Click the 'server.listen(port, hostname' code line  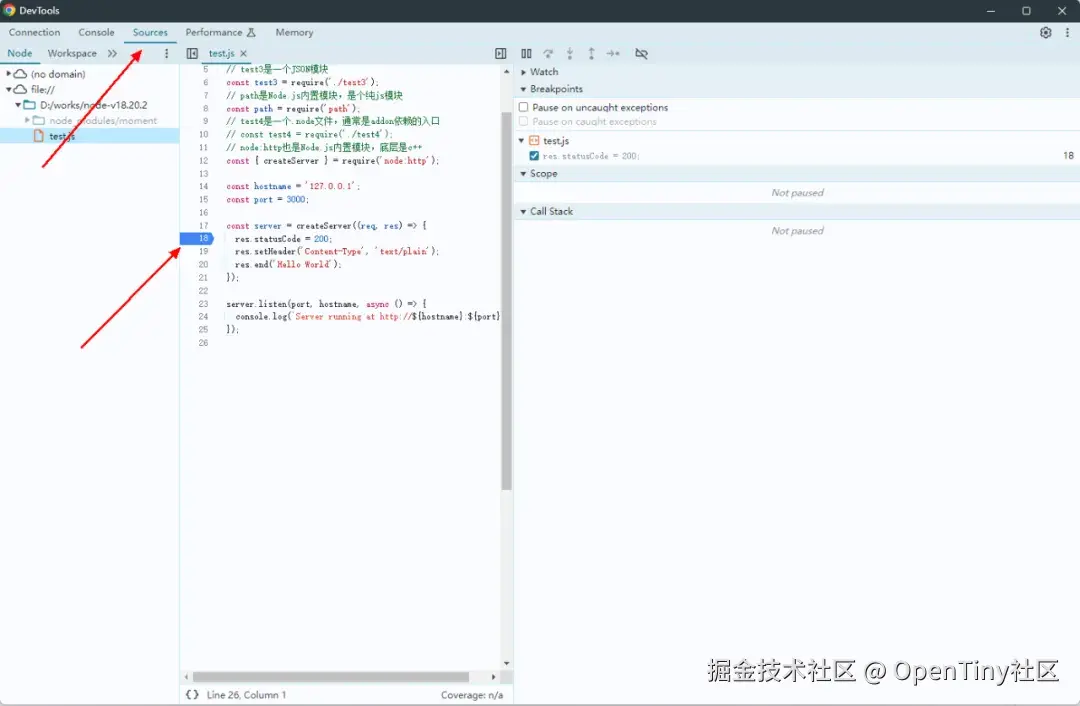(x=326, y=304)
